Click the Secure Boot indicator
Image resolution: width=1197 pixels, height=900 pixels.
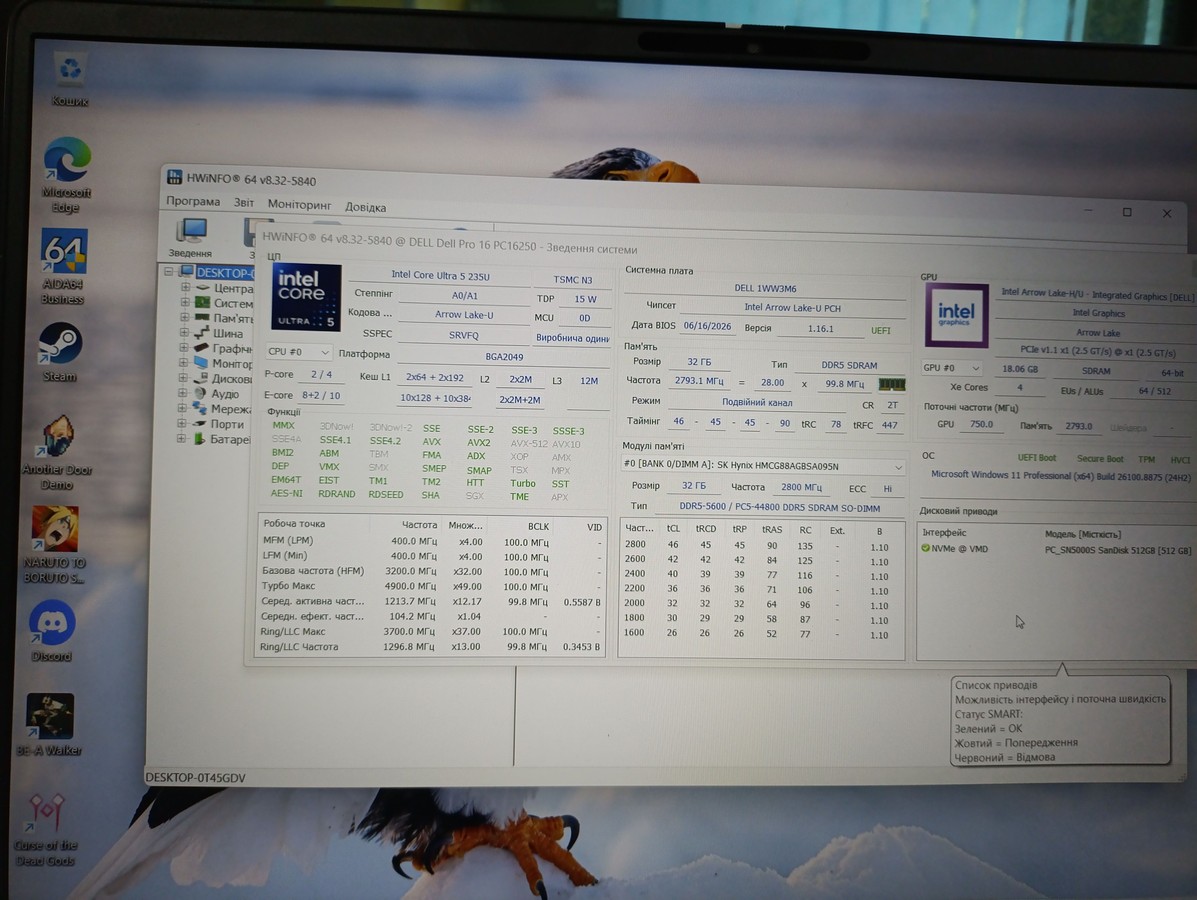[x=1099, y=459]
